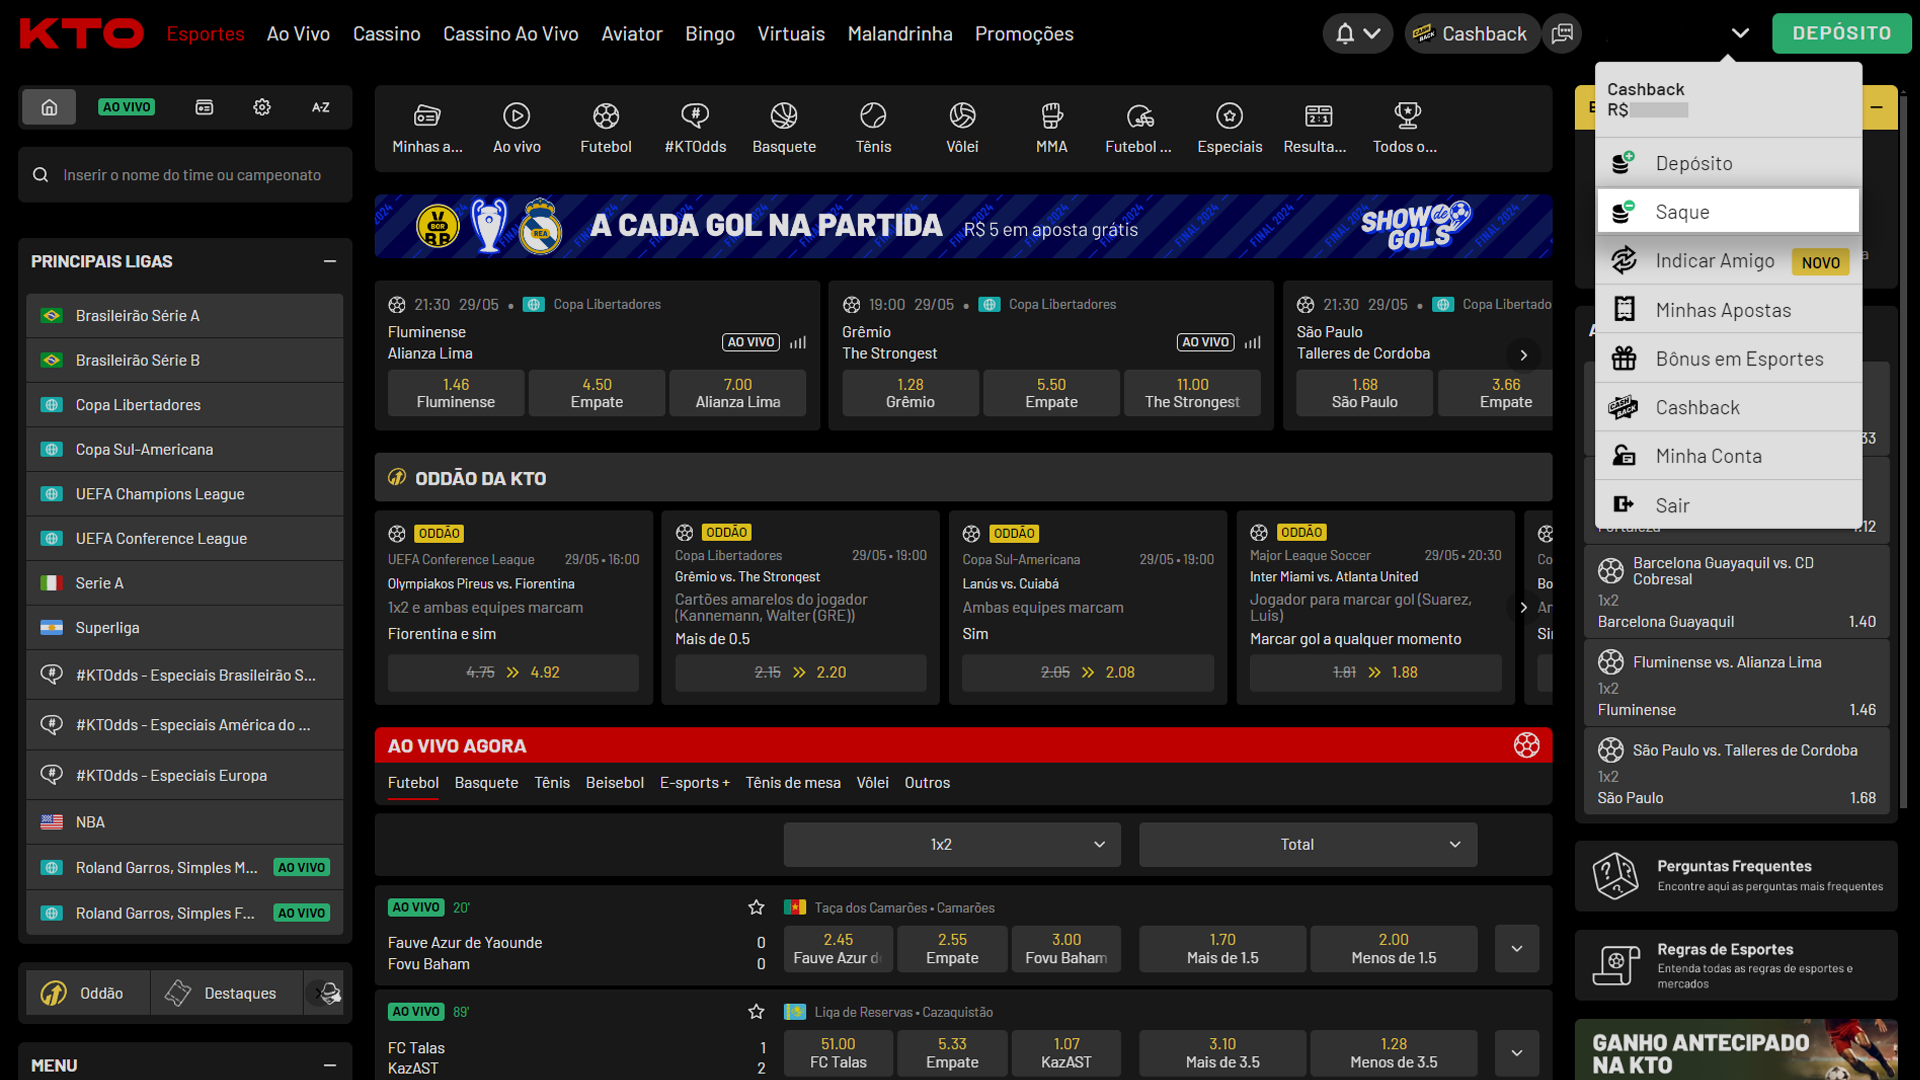Open the support agent icon beside Destaques
Image resolution: width=1920 pixels, height=1080 pixels.
(327, 993)
